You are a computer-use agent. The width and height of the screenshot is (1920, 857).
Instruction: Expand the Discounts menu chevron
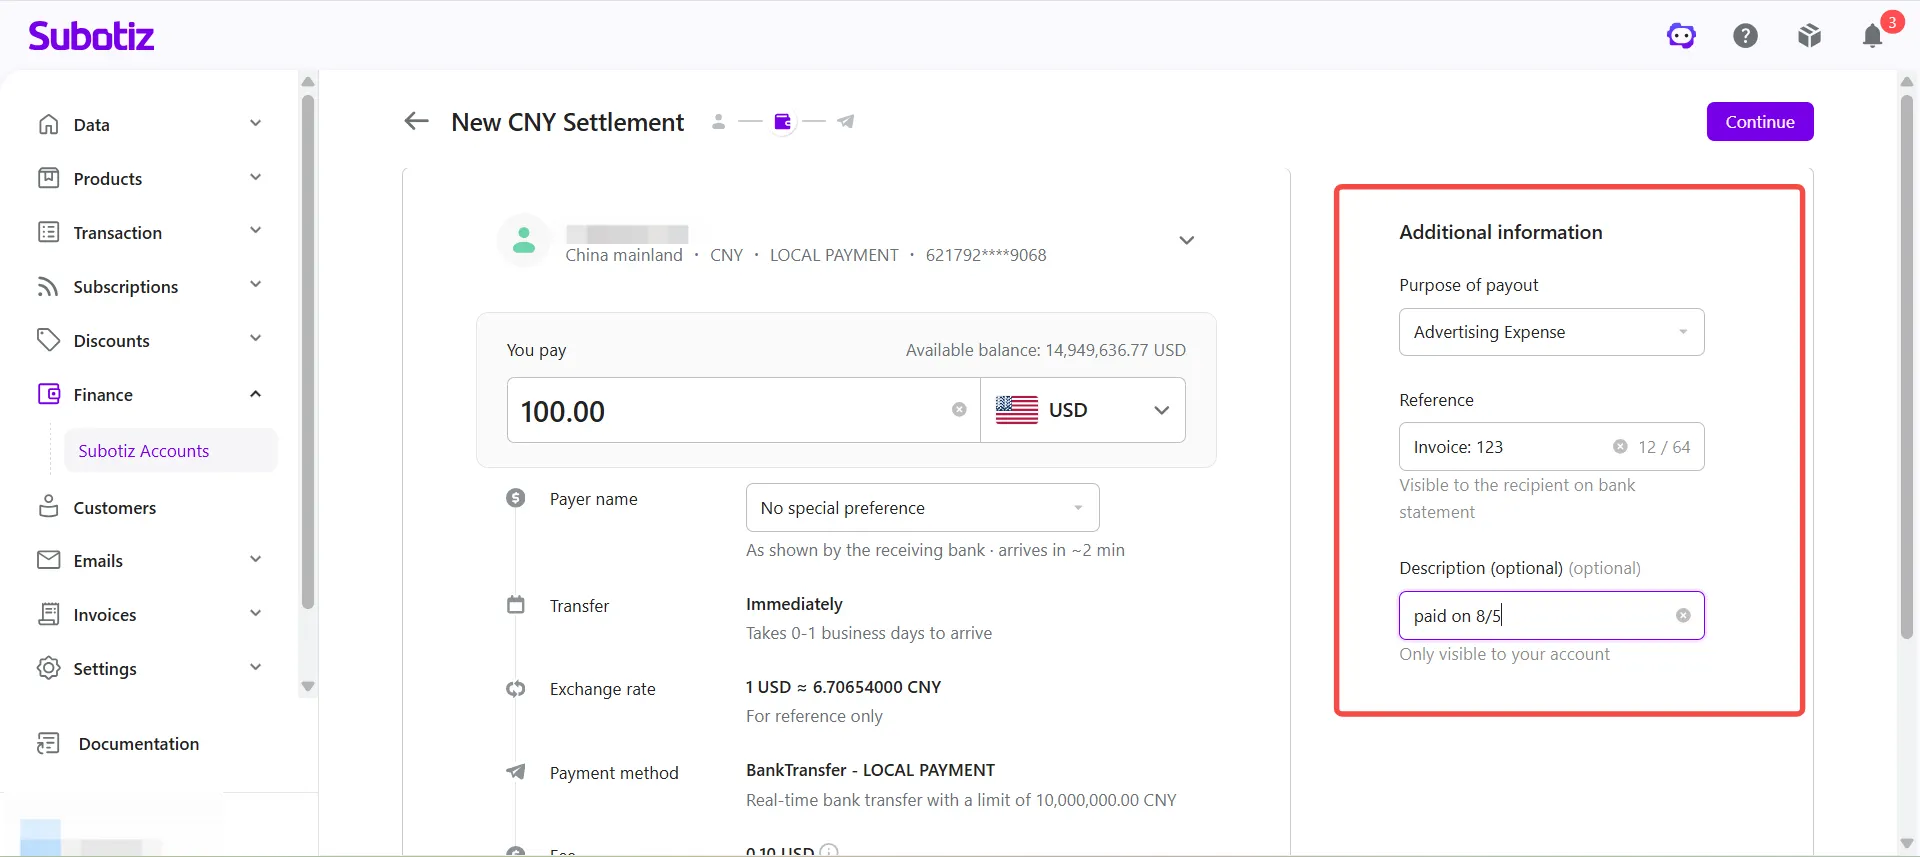tap(255, 338)
